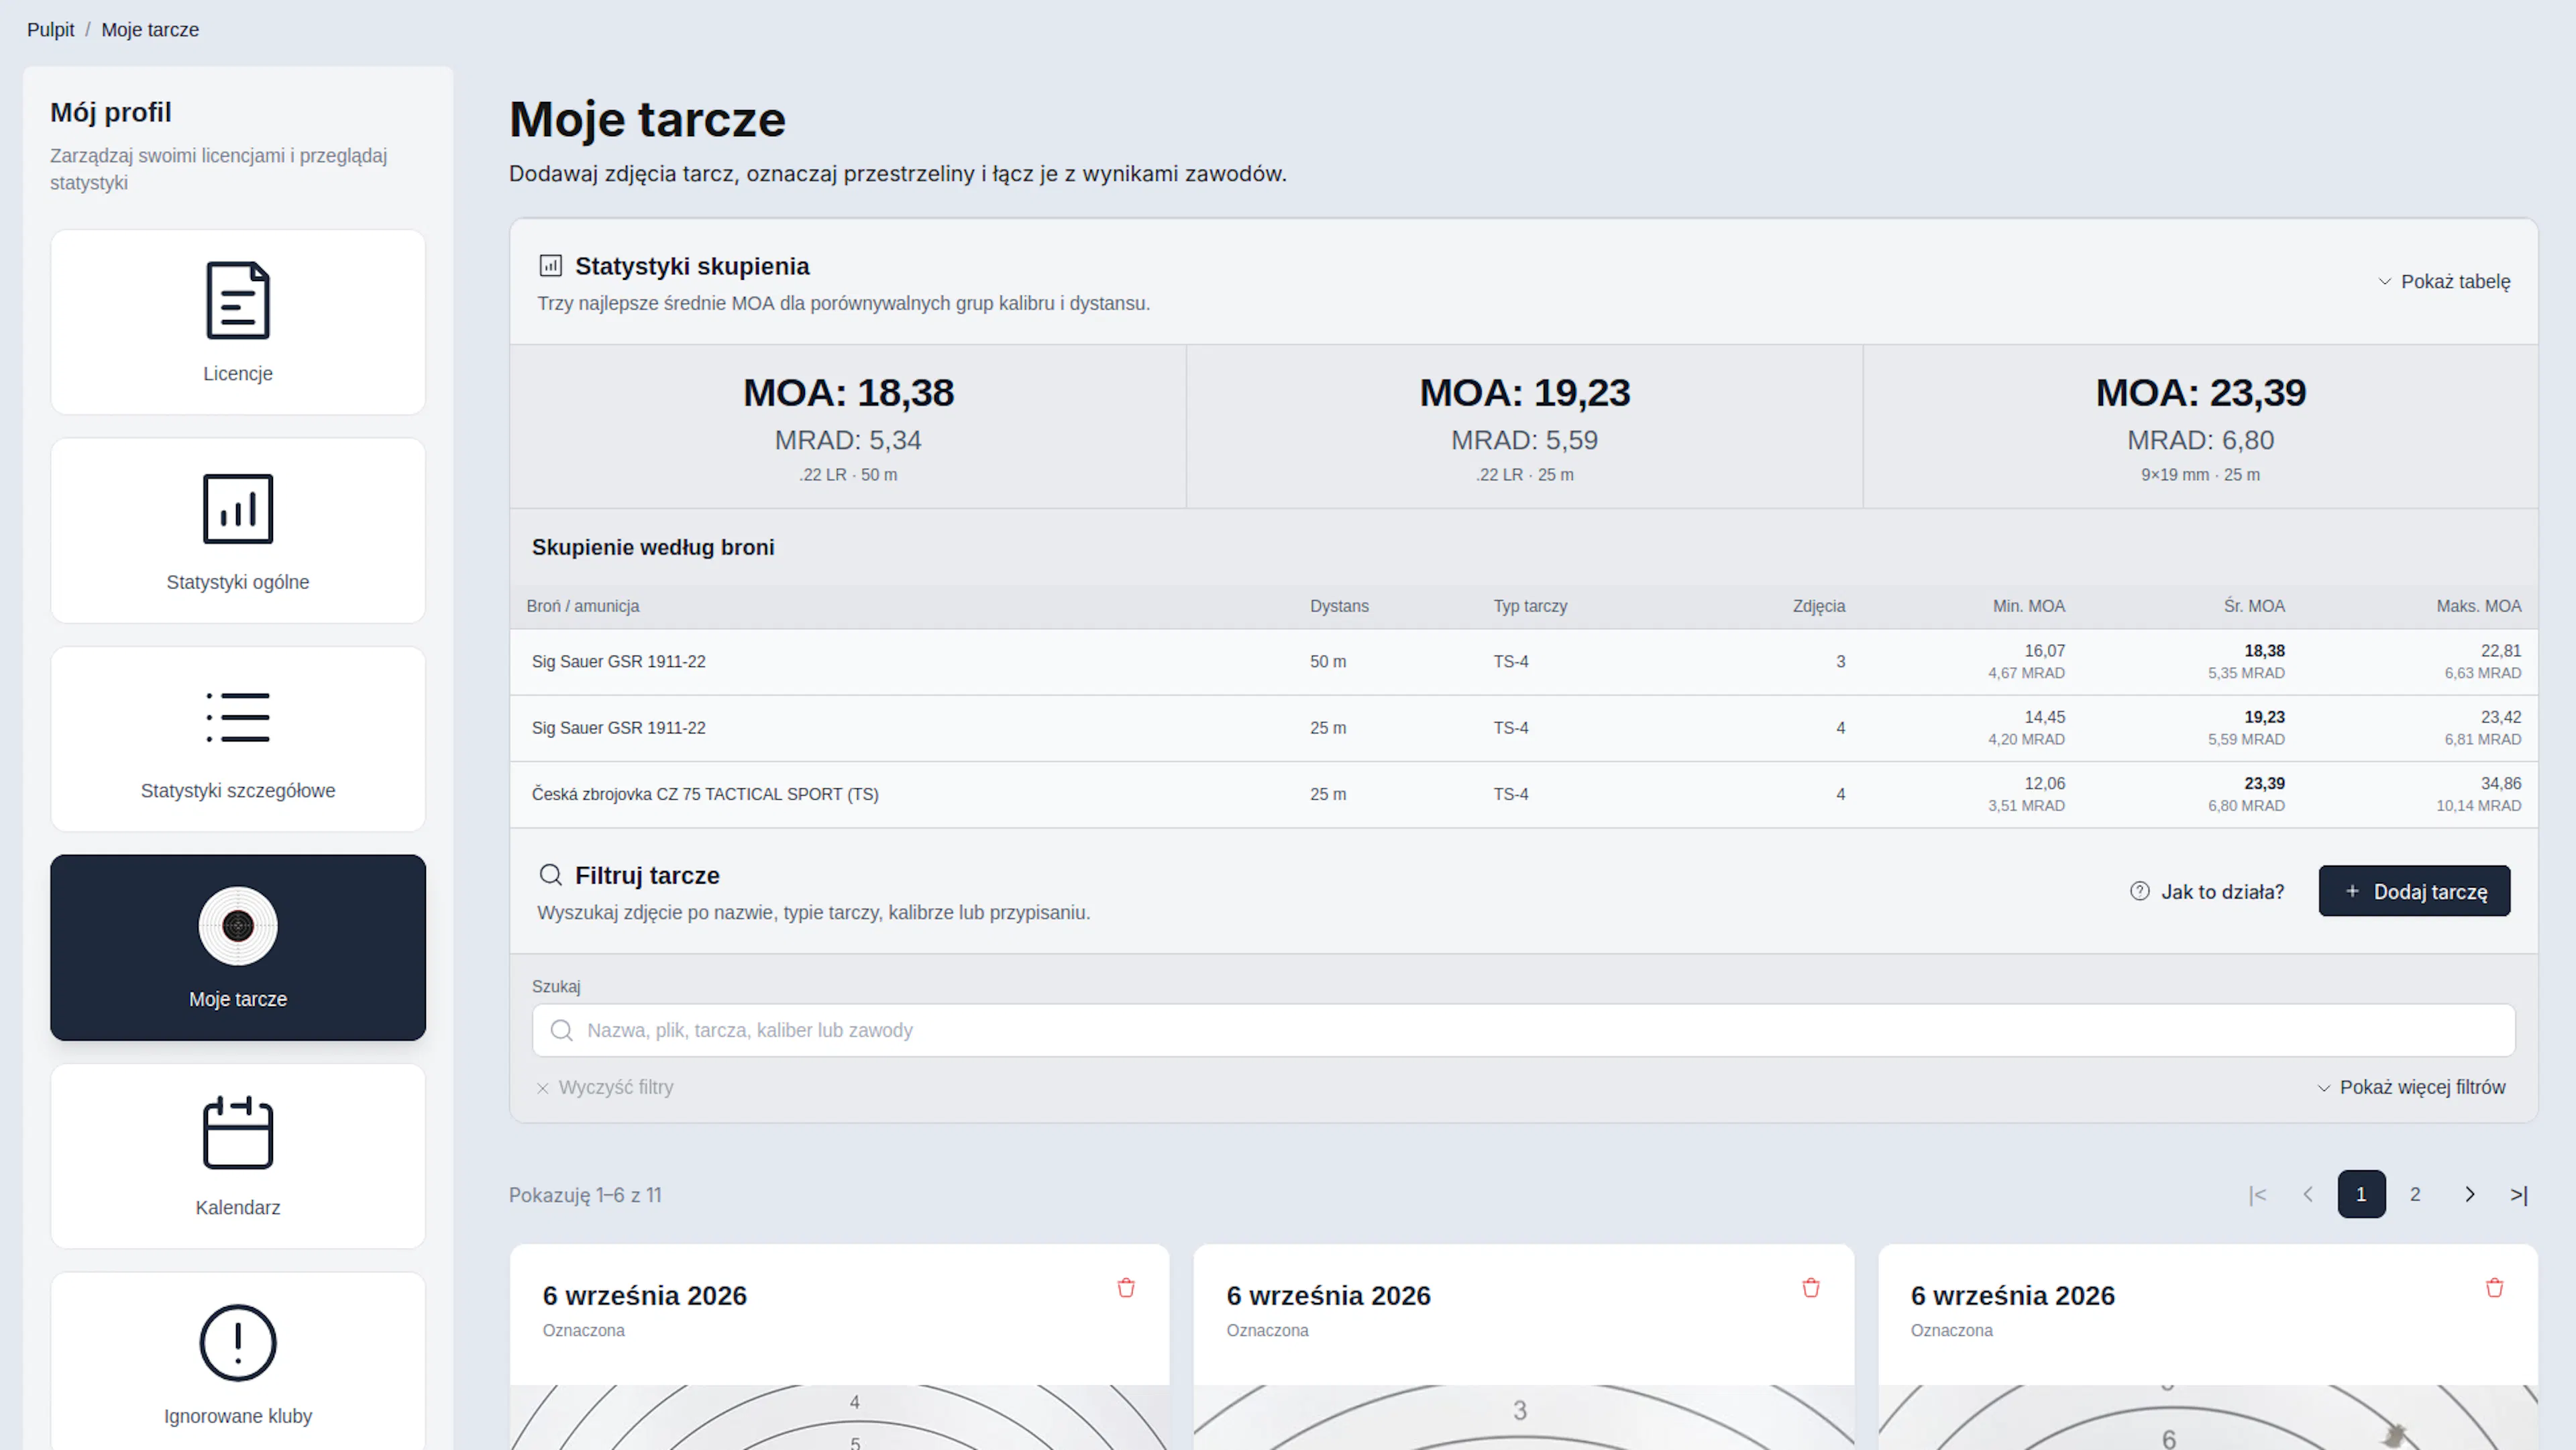Image resolution: width=2576 pixels, height=1450 pixels.
Task: Jump to the last page of results
Action: click(2519, 1194)
